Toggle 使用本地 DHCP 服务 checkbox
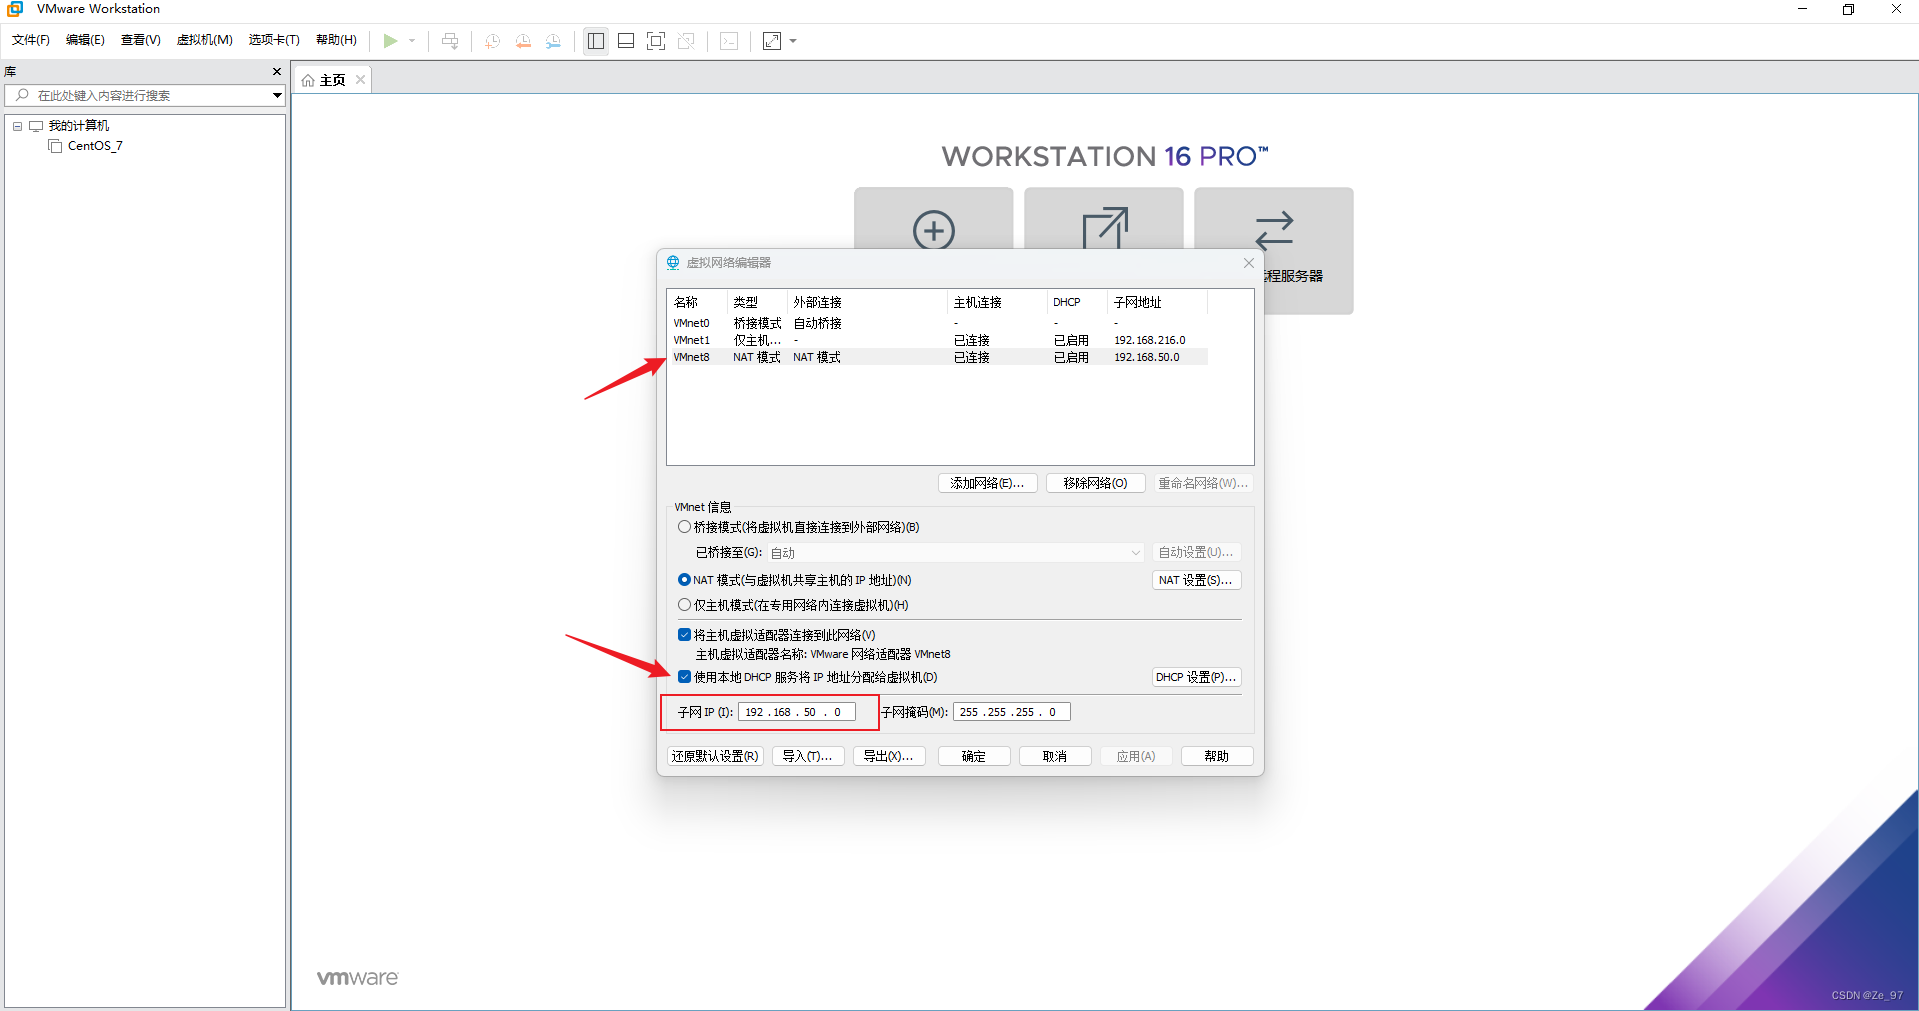Image resolution: width=1919 pixels, height=1011 pixels. pos(684,677)
